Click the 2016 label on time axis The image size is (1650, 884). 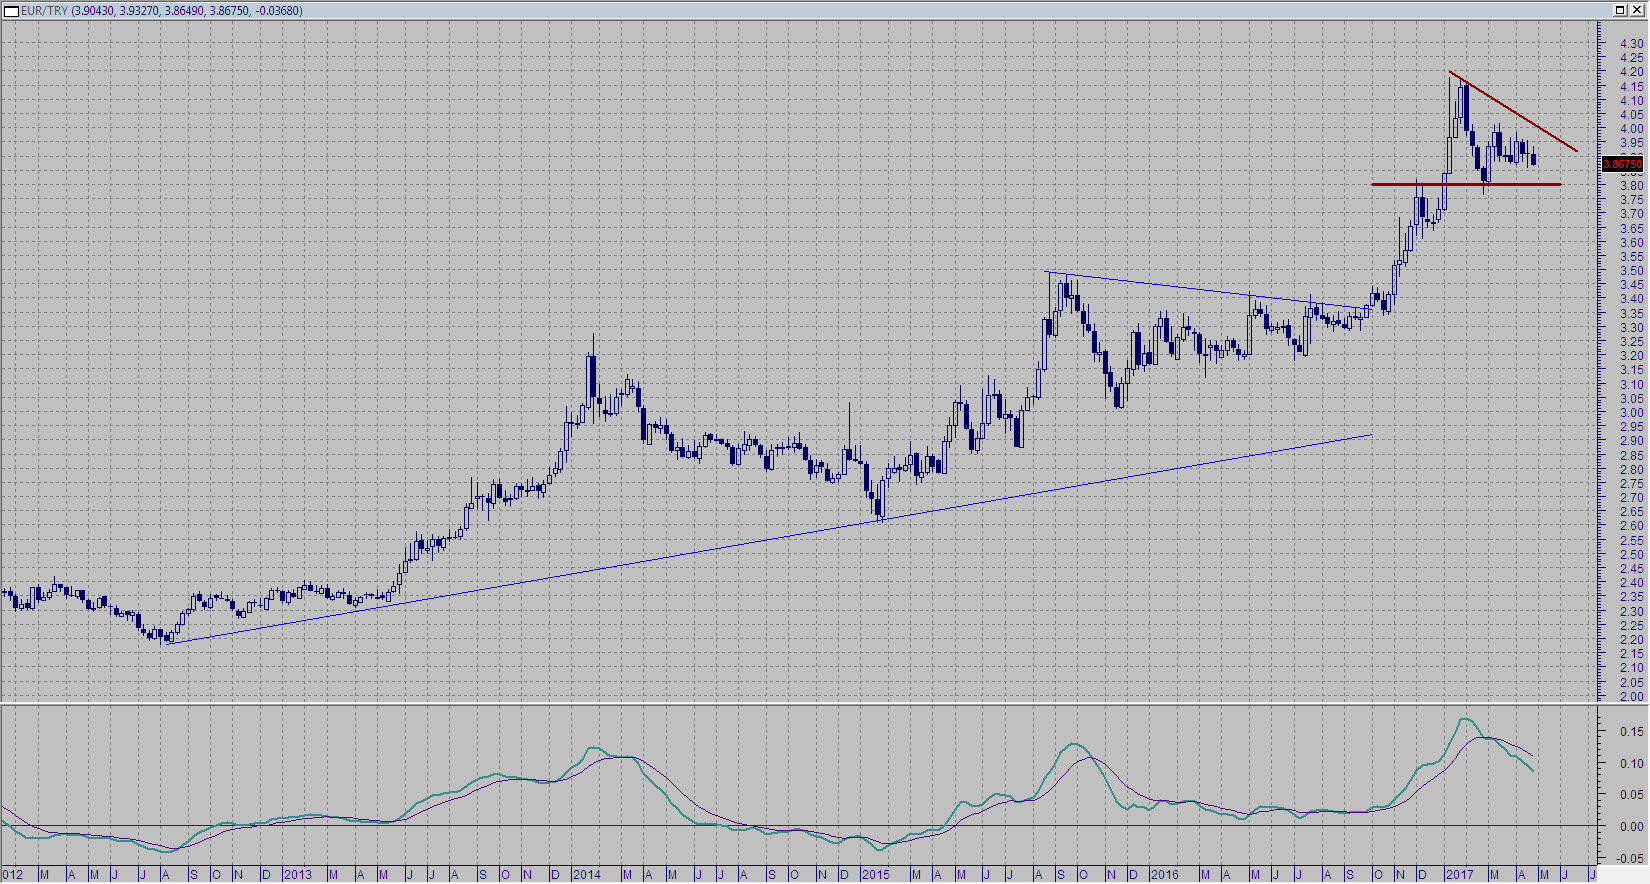click(x=1164, y=875)
